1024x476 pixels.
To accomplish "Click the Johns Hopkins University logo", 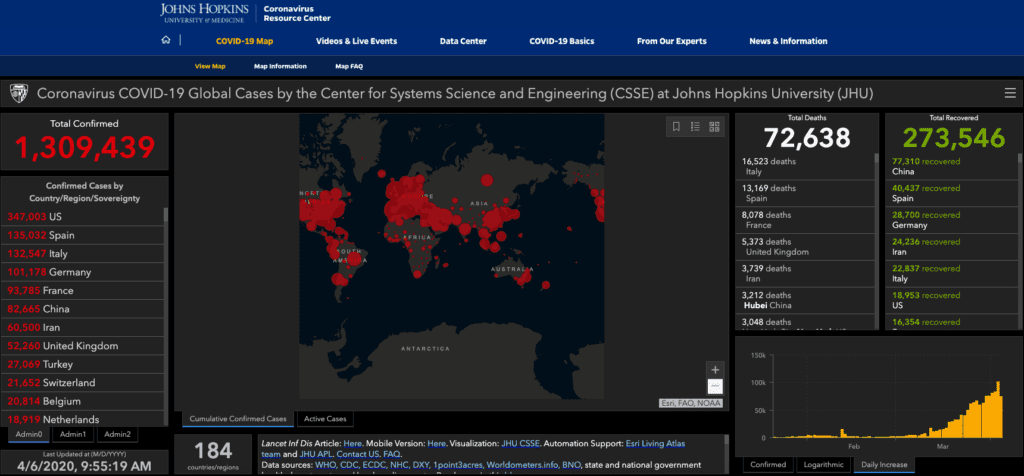I will [205, 13].
